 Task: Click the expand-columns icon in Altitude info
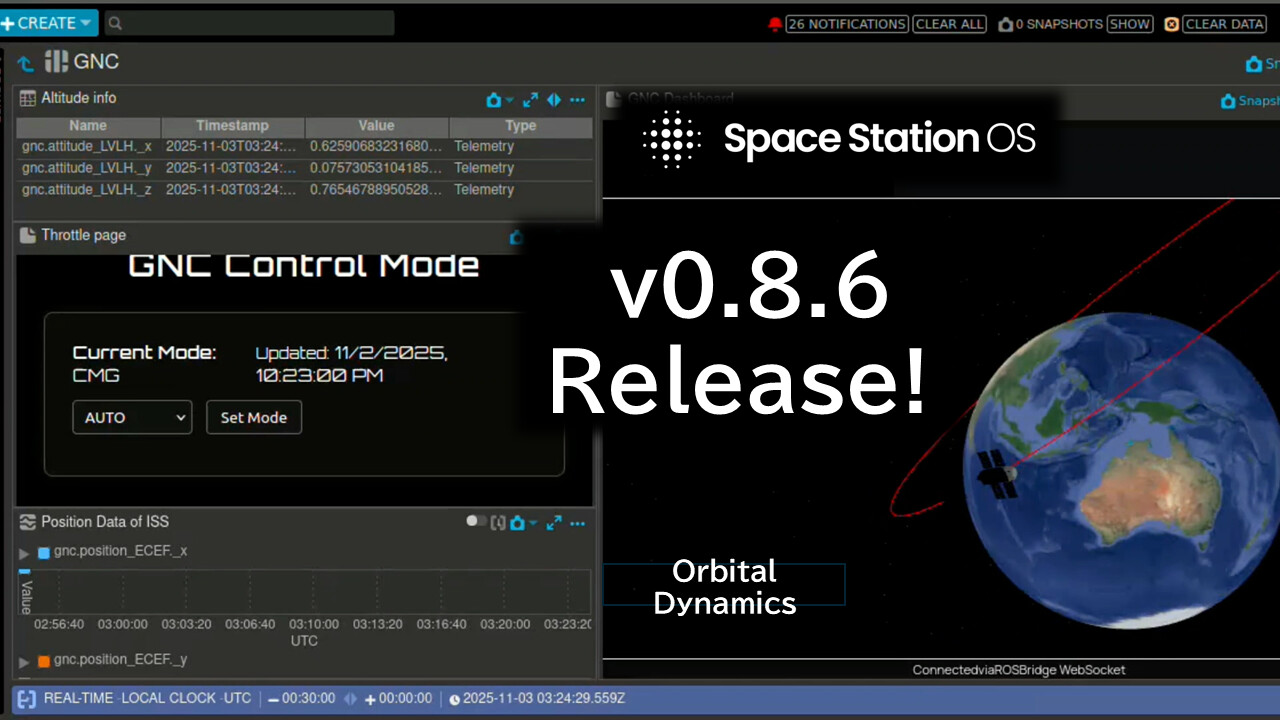pyautogui.click(x=553, y=100)
